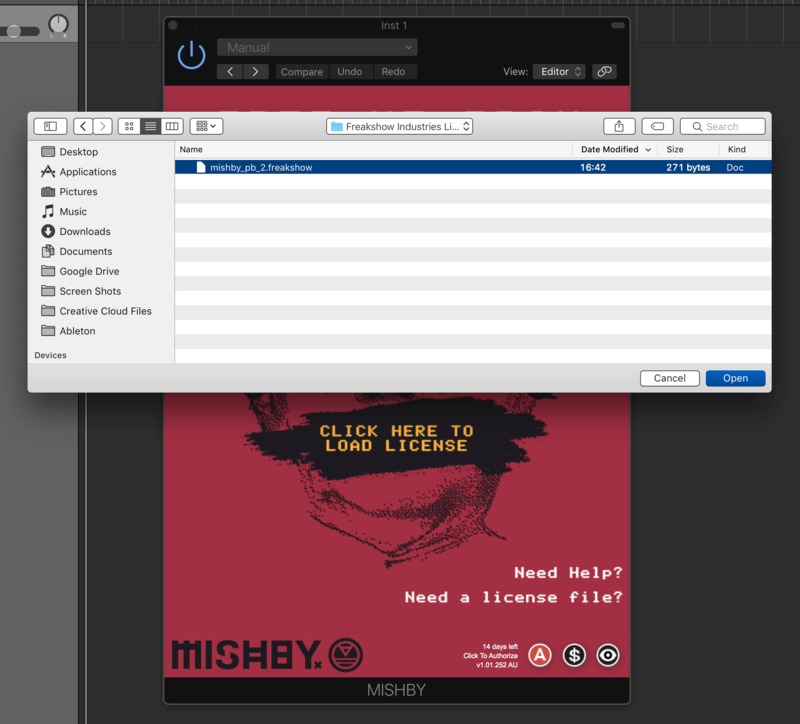Open the Editor view selector
Screen dimensions: 800x724
pyautogui.click(x=559, y=71)
